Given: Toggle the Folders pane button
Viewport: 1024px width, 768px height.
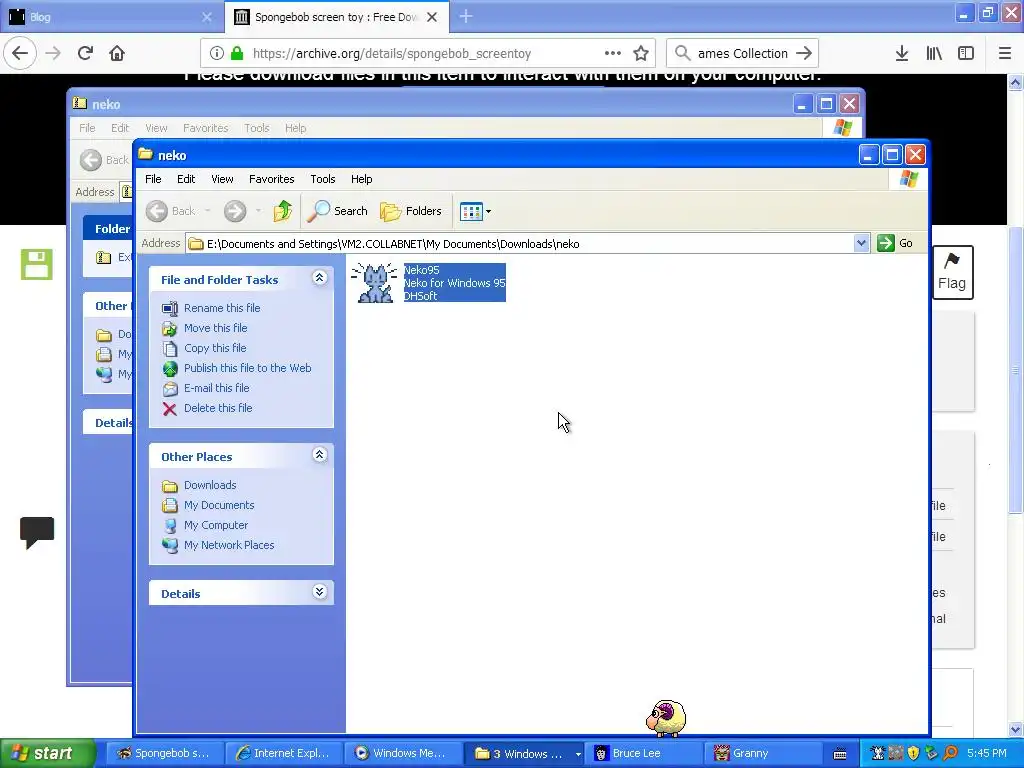Looking at the screenshot, I should [x=411, y=211].
